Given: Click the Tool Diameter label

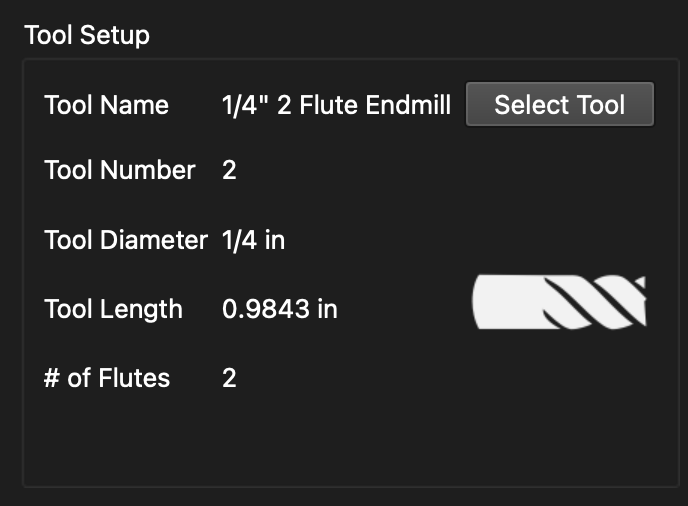Looking at the screenshot, I should click(x=126, y=240).
